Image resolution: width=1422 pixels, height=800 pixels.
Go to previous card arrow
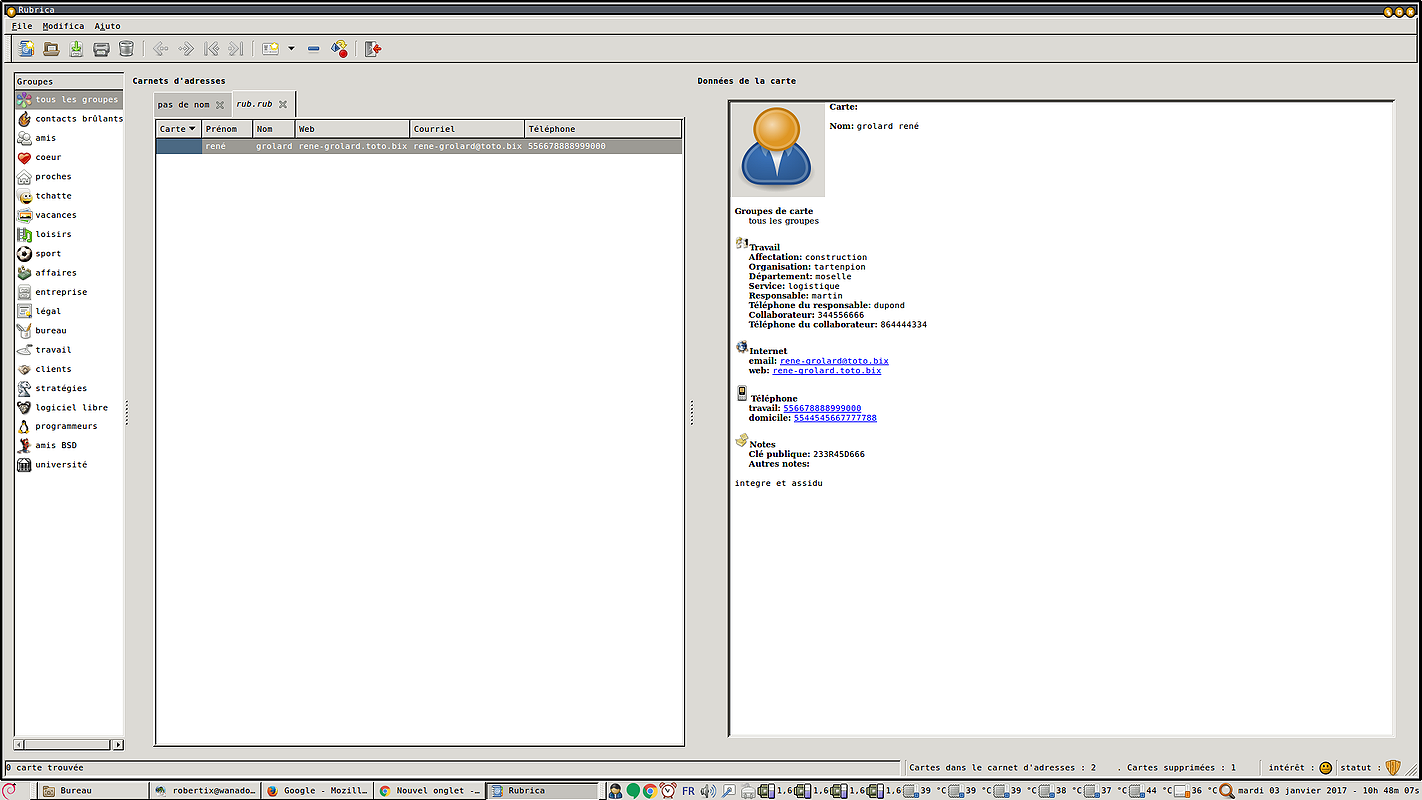pos(160,48)
